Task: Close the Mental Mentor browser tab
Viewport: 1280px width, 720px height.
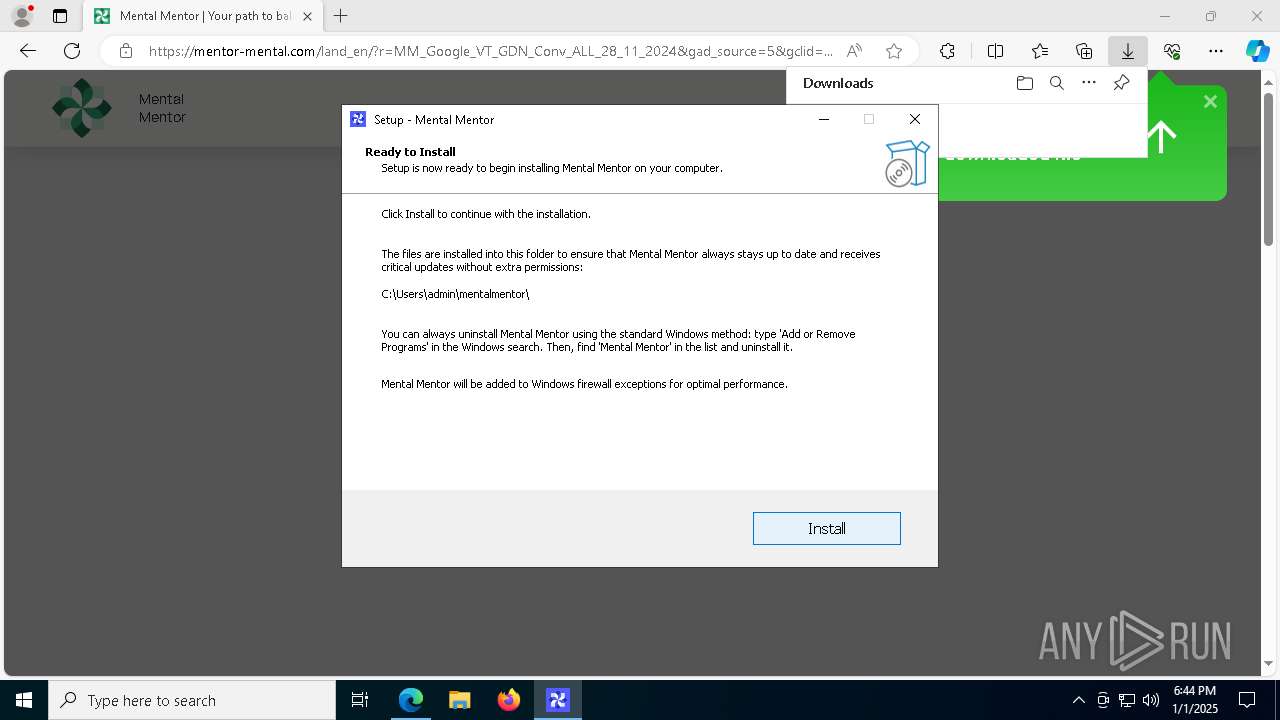Action: click(x=307, y=16)
